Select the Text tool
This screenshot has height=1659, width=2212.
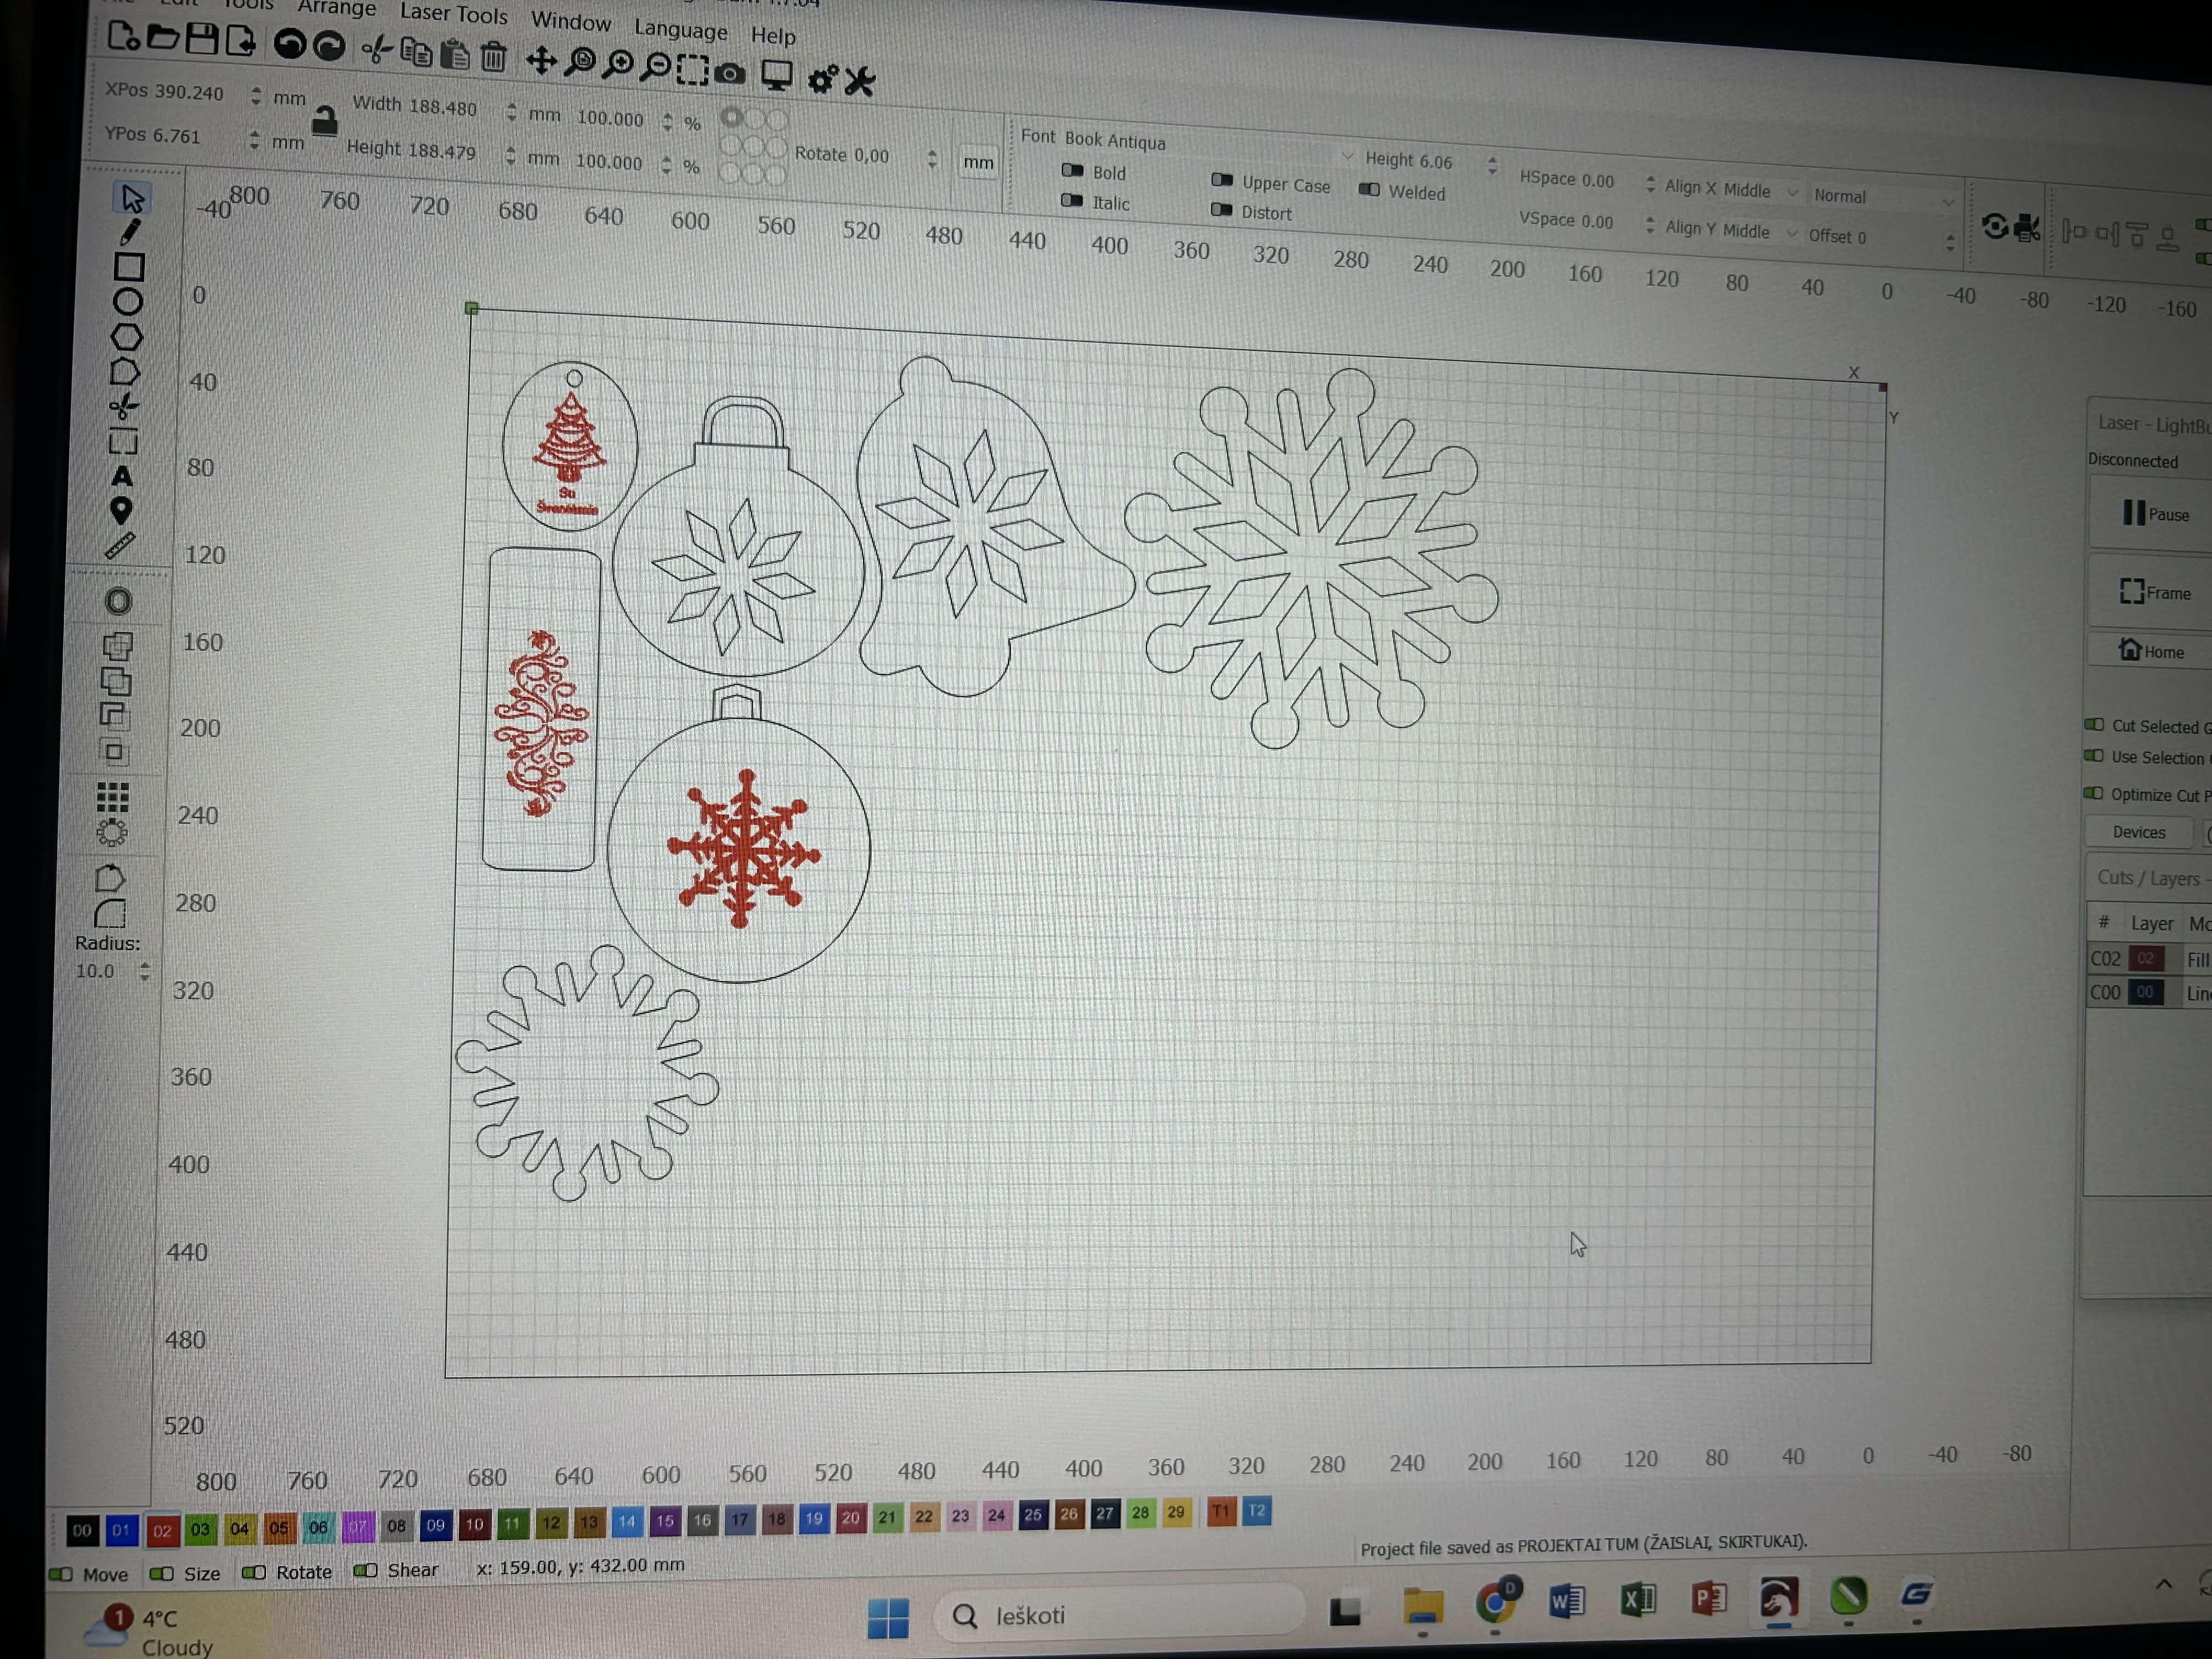pos(122,477)
